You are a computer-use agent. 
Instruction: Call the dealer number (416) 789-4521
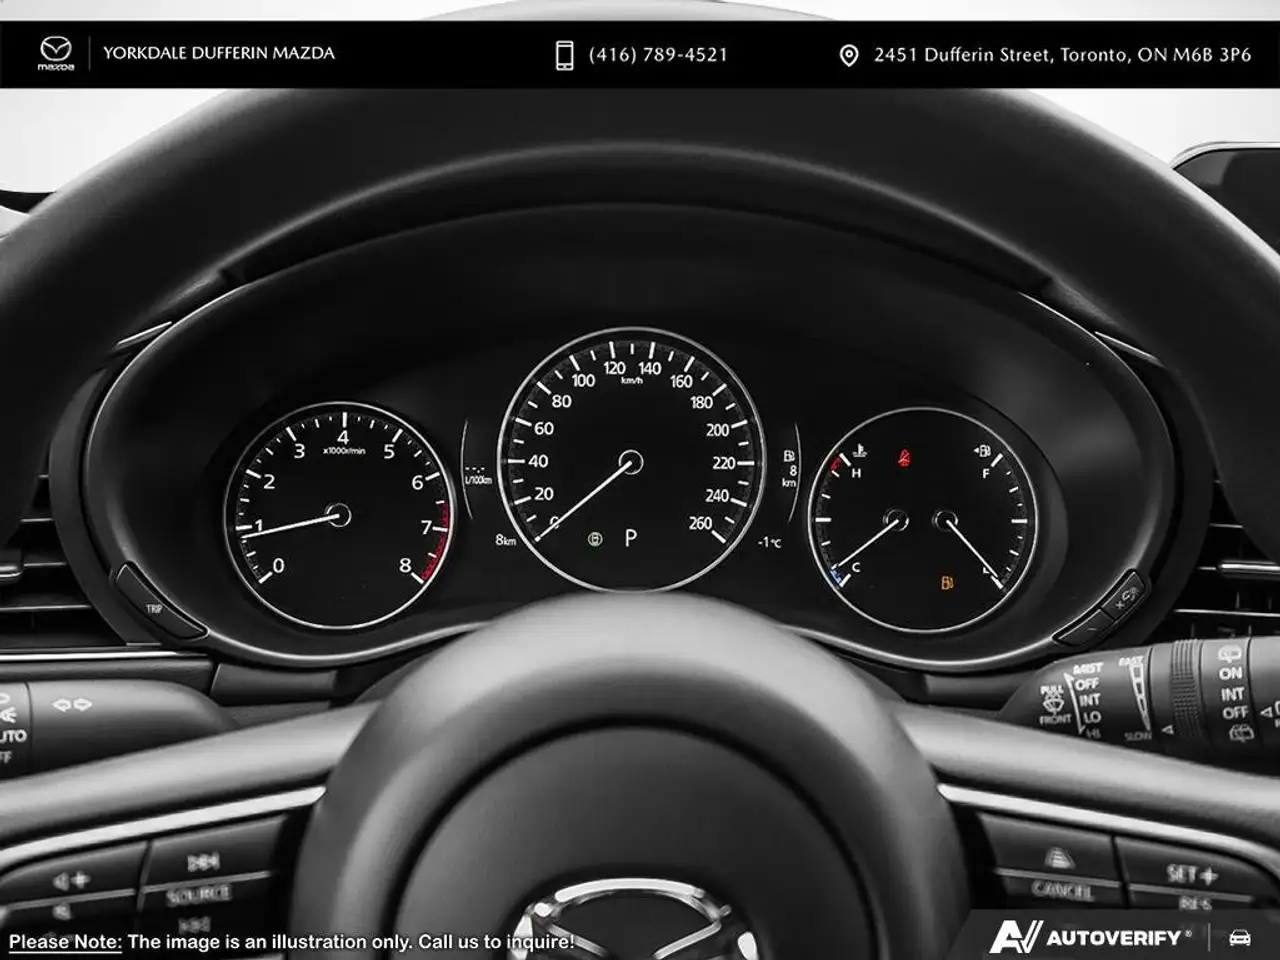658,55
